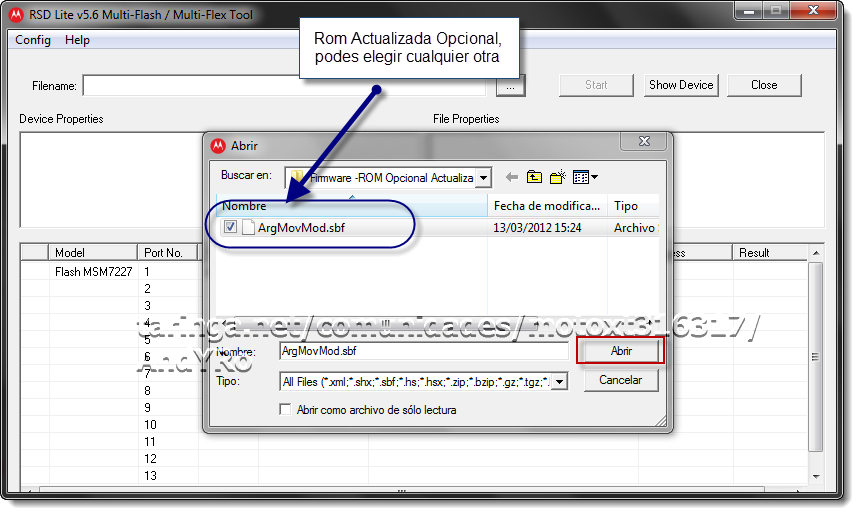This screenshot has width=859, height=515.
Task: Click the Close button in RSD Lite
Action: pos(764,85)
